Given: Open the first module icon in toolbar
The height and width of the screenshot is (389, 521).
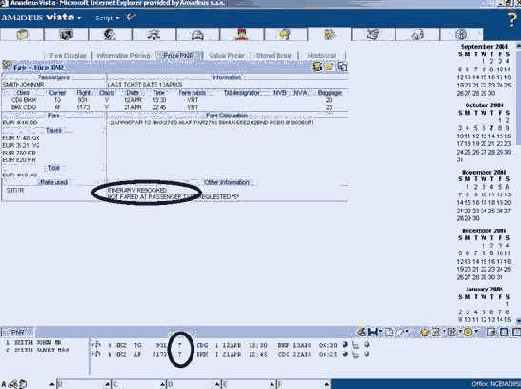Looking at the screenshot, I should click(x=22, y=35).
